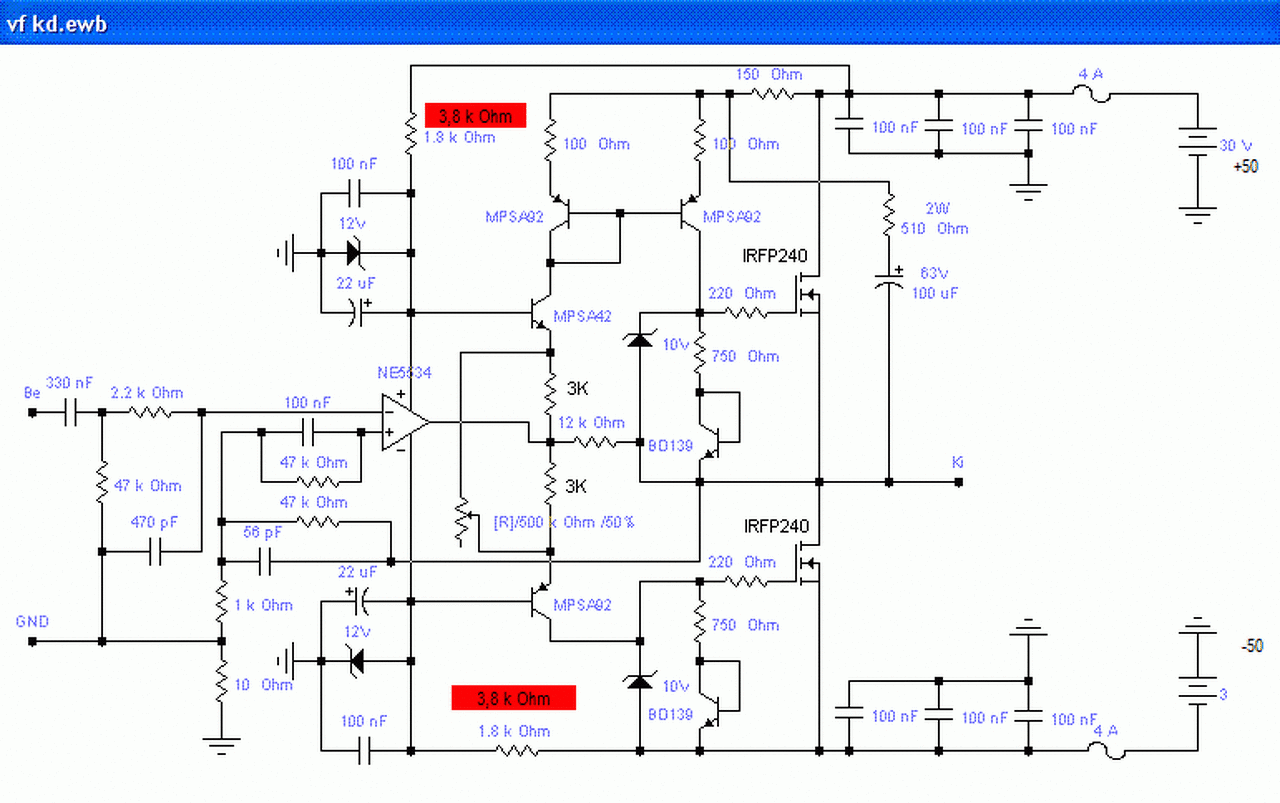Click the Be input terminal
Viewport: 1280px width, 803px height.
point(32,411)
